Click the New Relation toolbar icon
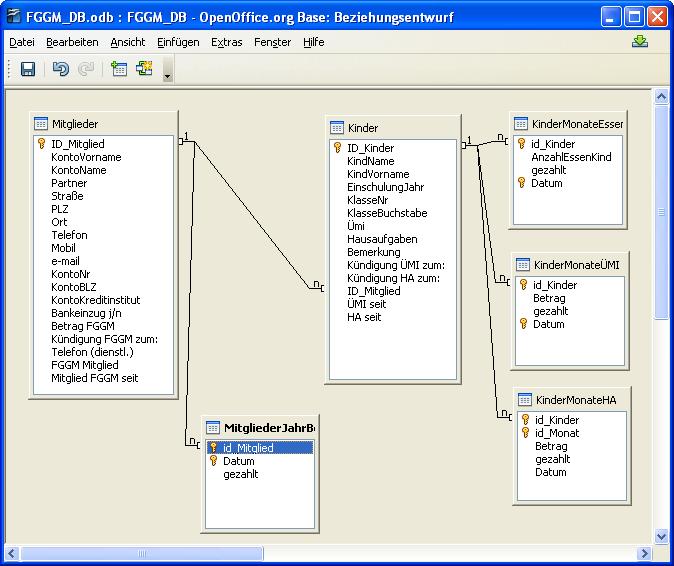Image resolution: width=674 pixels, height=566 pixels. (x=144, y=69)
